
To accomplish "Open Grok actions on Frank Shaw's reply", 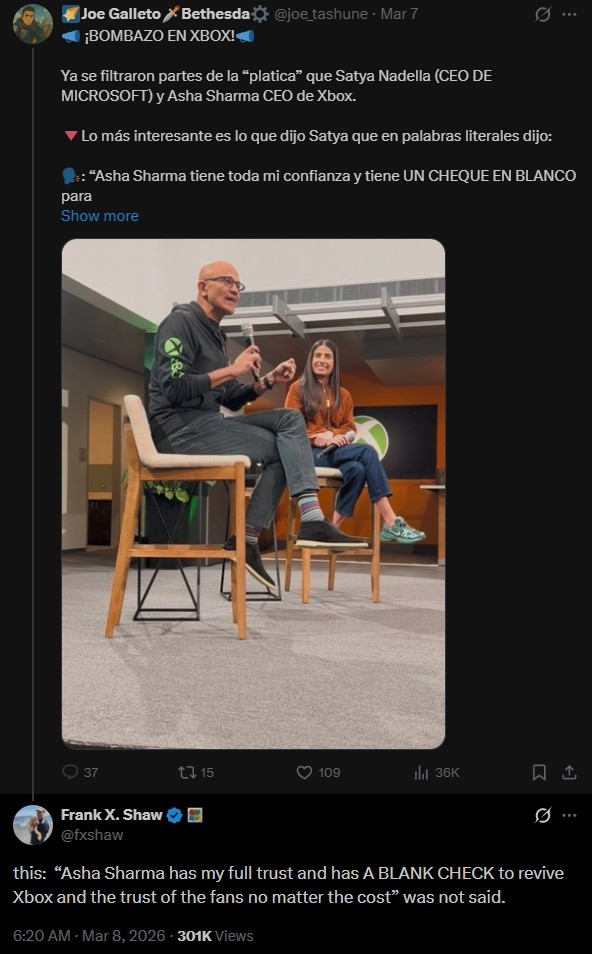I will point(544,814).
